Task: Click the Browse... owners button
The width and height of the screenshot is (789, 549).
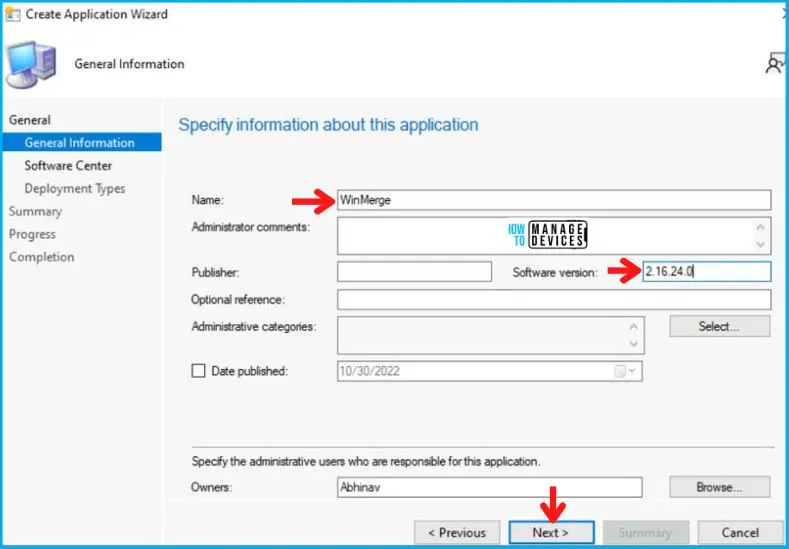Action: tap(720, 487)
